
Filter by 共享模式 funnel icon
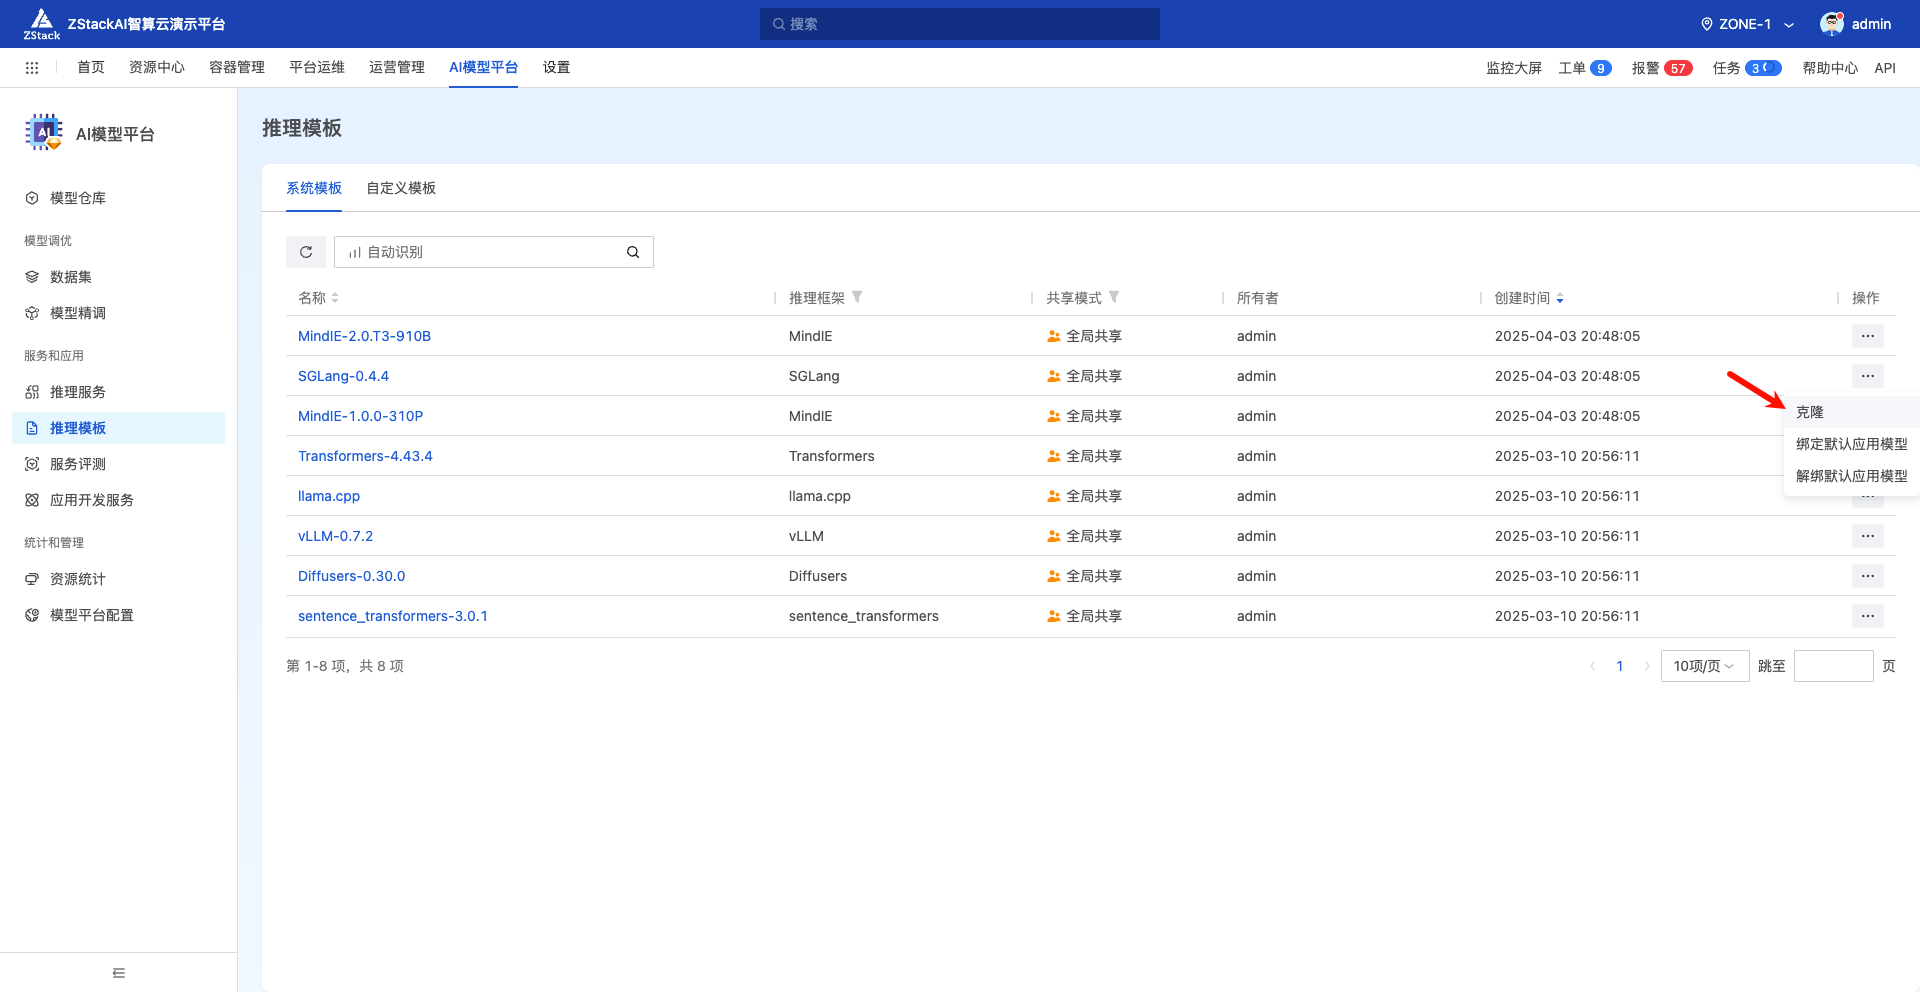click(1114, 297)
